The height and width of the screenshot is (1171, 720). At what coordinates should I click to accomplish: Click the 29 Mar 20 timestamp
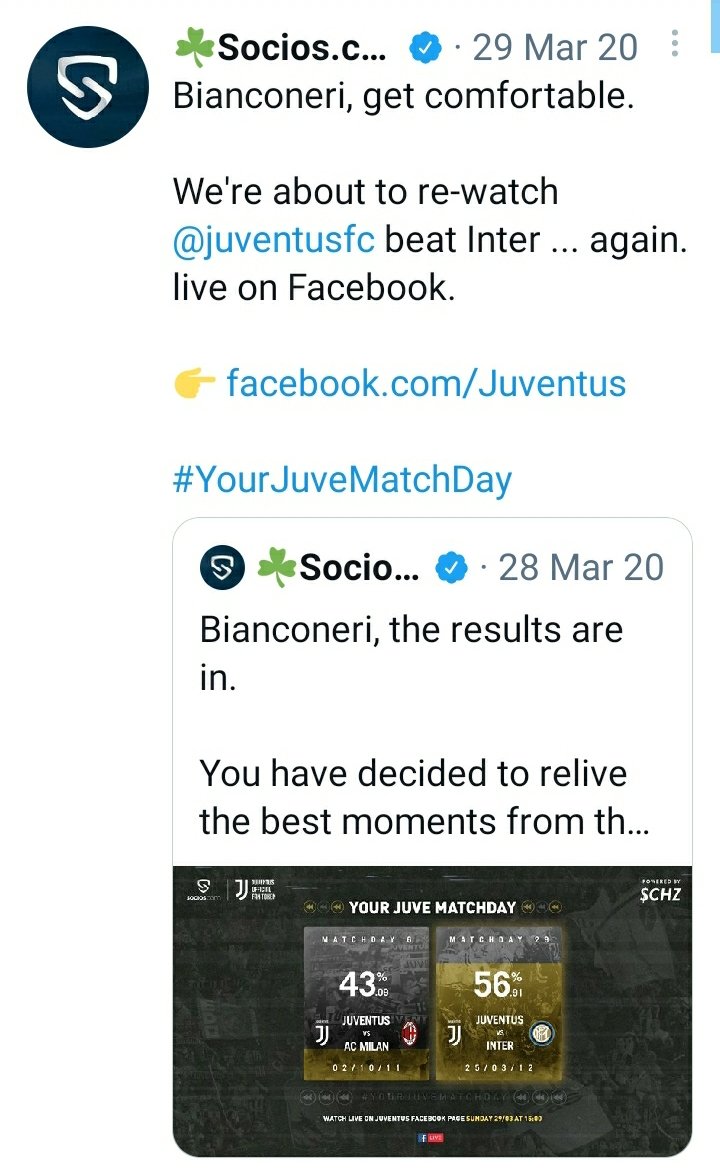[x=555, y=47]
